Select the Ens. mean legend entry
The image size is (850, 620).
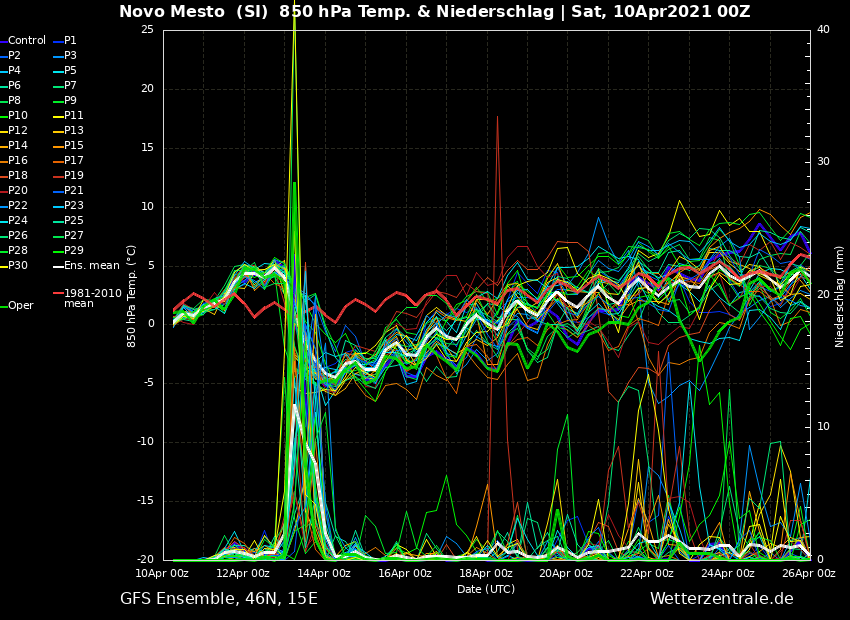pyautogui.click(x=91, y=266)
